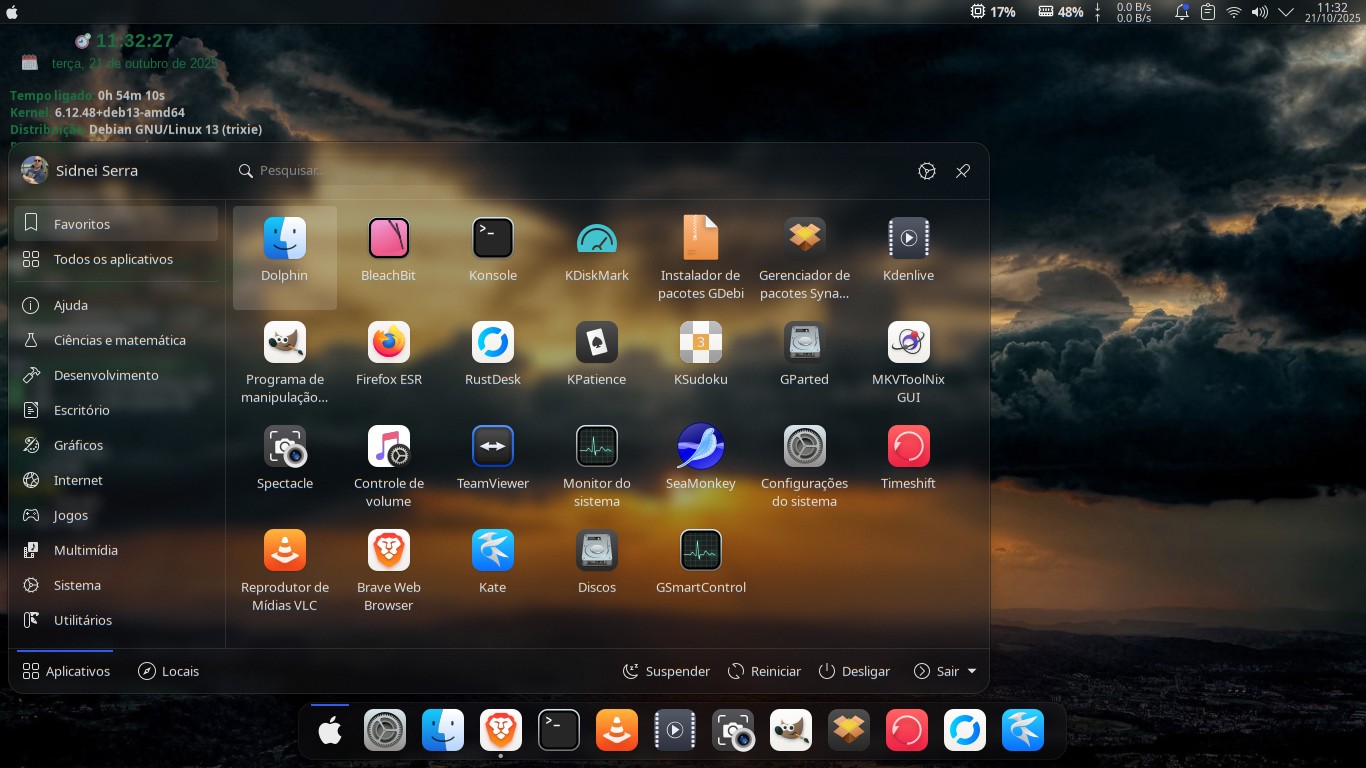Switch to the Locais tab

coord(169,671)
